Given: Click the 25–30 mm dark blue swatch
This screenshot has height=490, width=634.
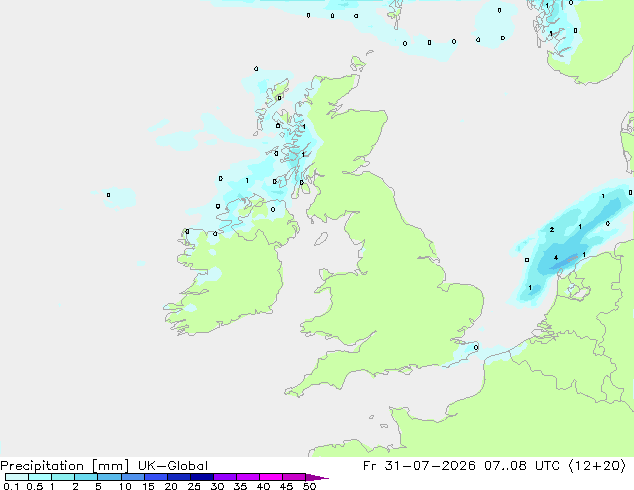Looking at the screenshot, I should [202, 477].
